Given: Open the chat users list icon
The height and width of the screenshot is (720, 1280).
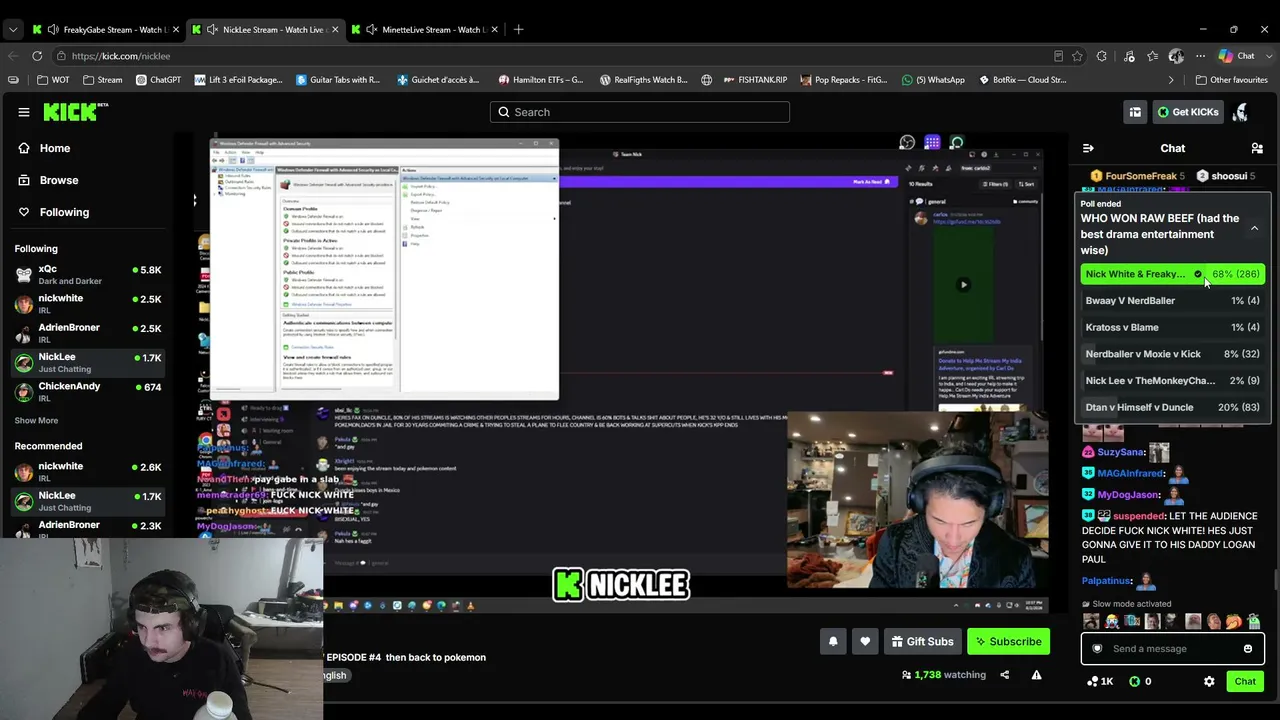Looking at the screenshot, I should pyautogui.click(x=1257, y=148).
